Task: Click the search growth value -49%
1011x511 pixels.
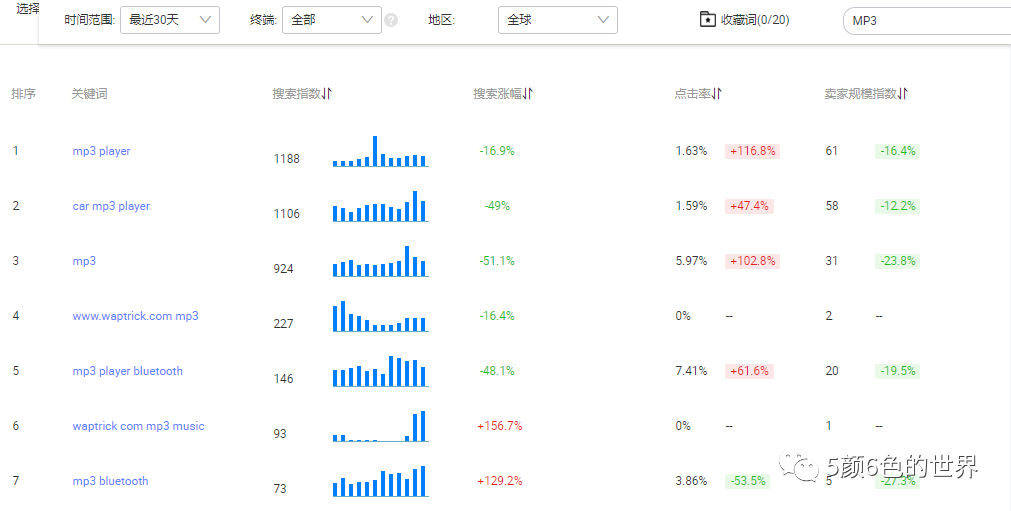Action: point(497,206)
